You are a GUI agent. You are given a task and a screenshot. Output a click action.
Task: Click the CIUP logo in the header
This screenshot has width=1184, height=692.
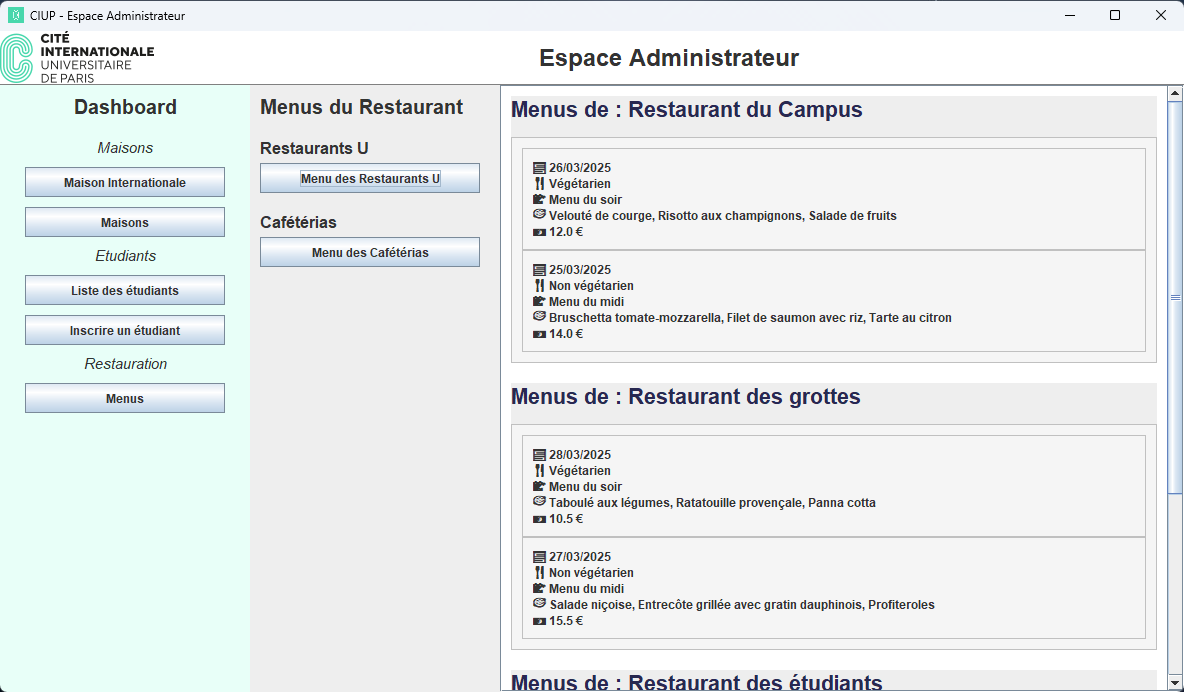coord(78,58)
